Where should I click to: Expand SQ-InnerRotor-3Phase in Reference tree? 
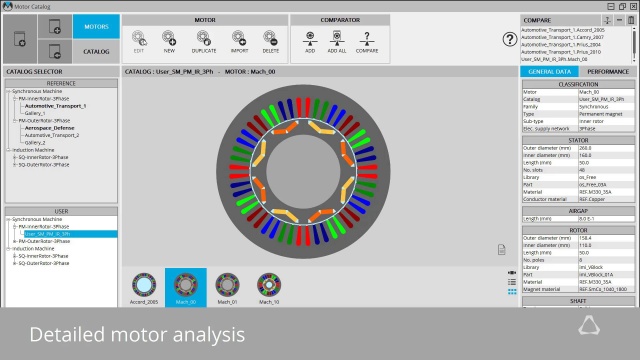point(15,157)
